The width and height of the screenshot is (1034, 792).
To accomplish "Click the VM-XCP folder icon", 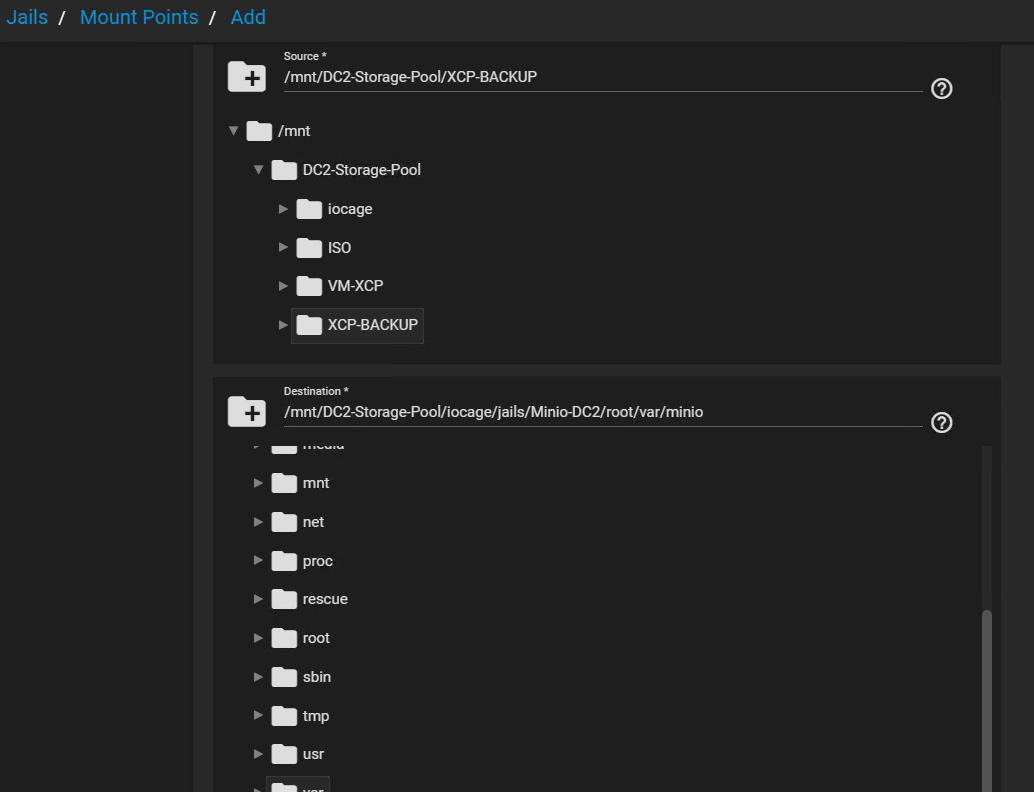I will 309,286.
